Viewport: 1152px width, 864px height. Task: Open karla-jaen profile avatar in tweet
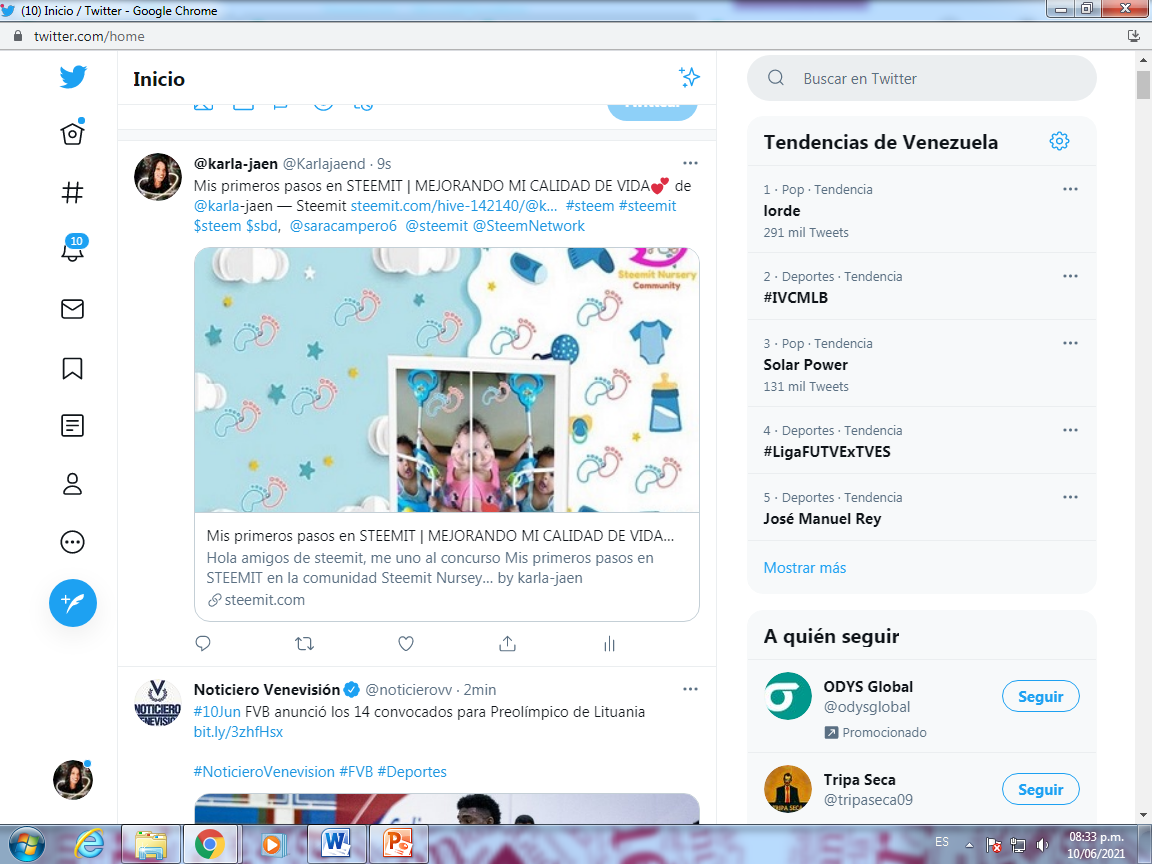(158, 177)
